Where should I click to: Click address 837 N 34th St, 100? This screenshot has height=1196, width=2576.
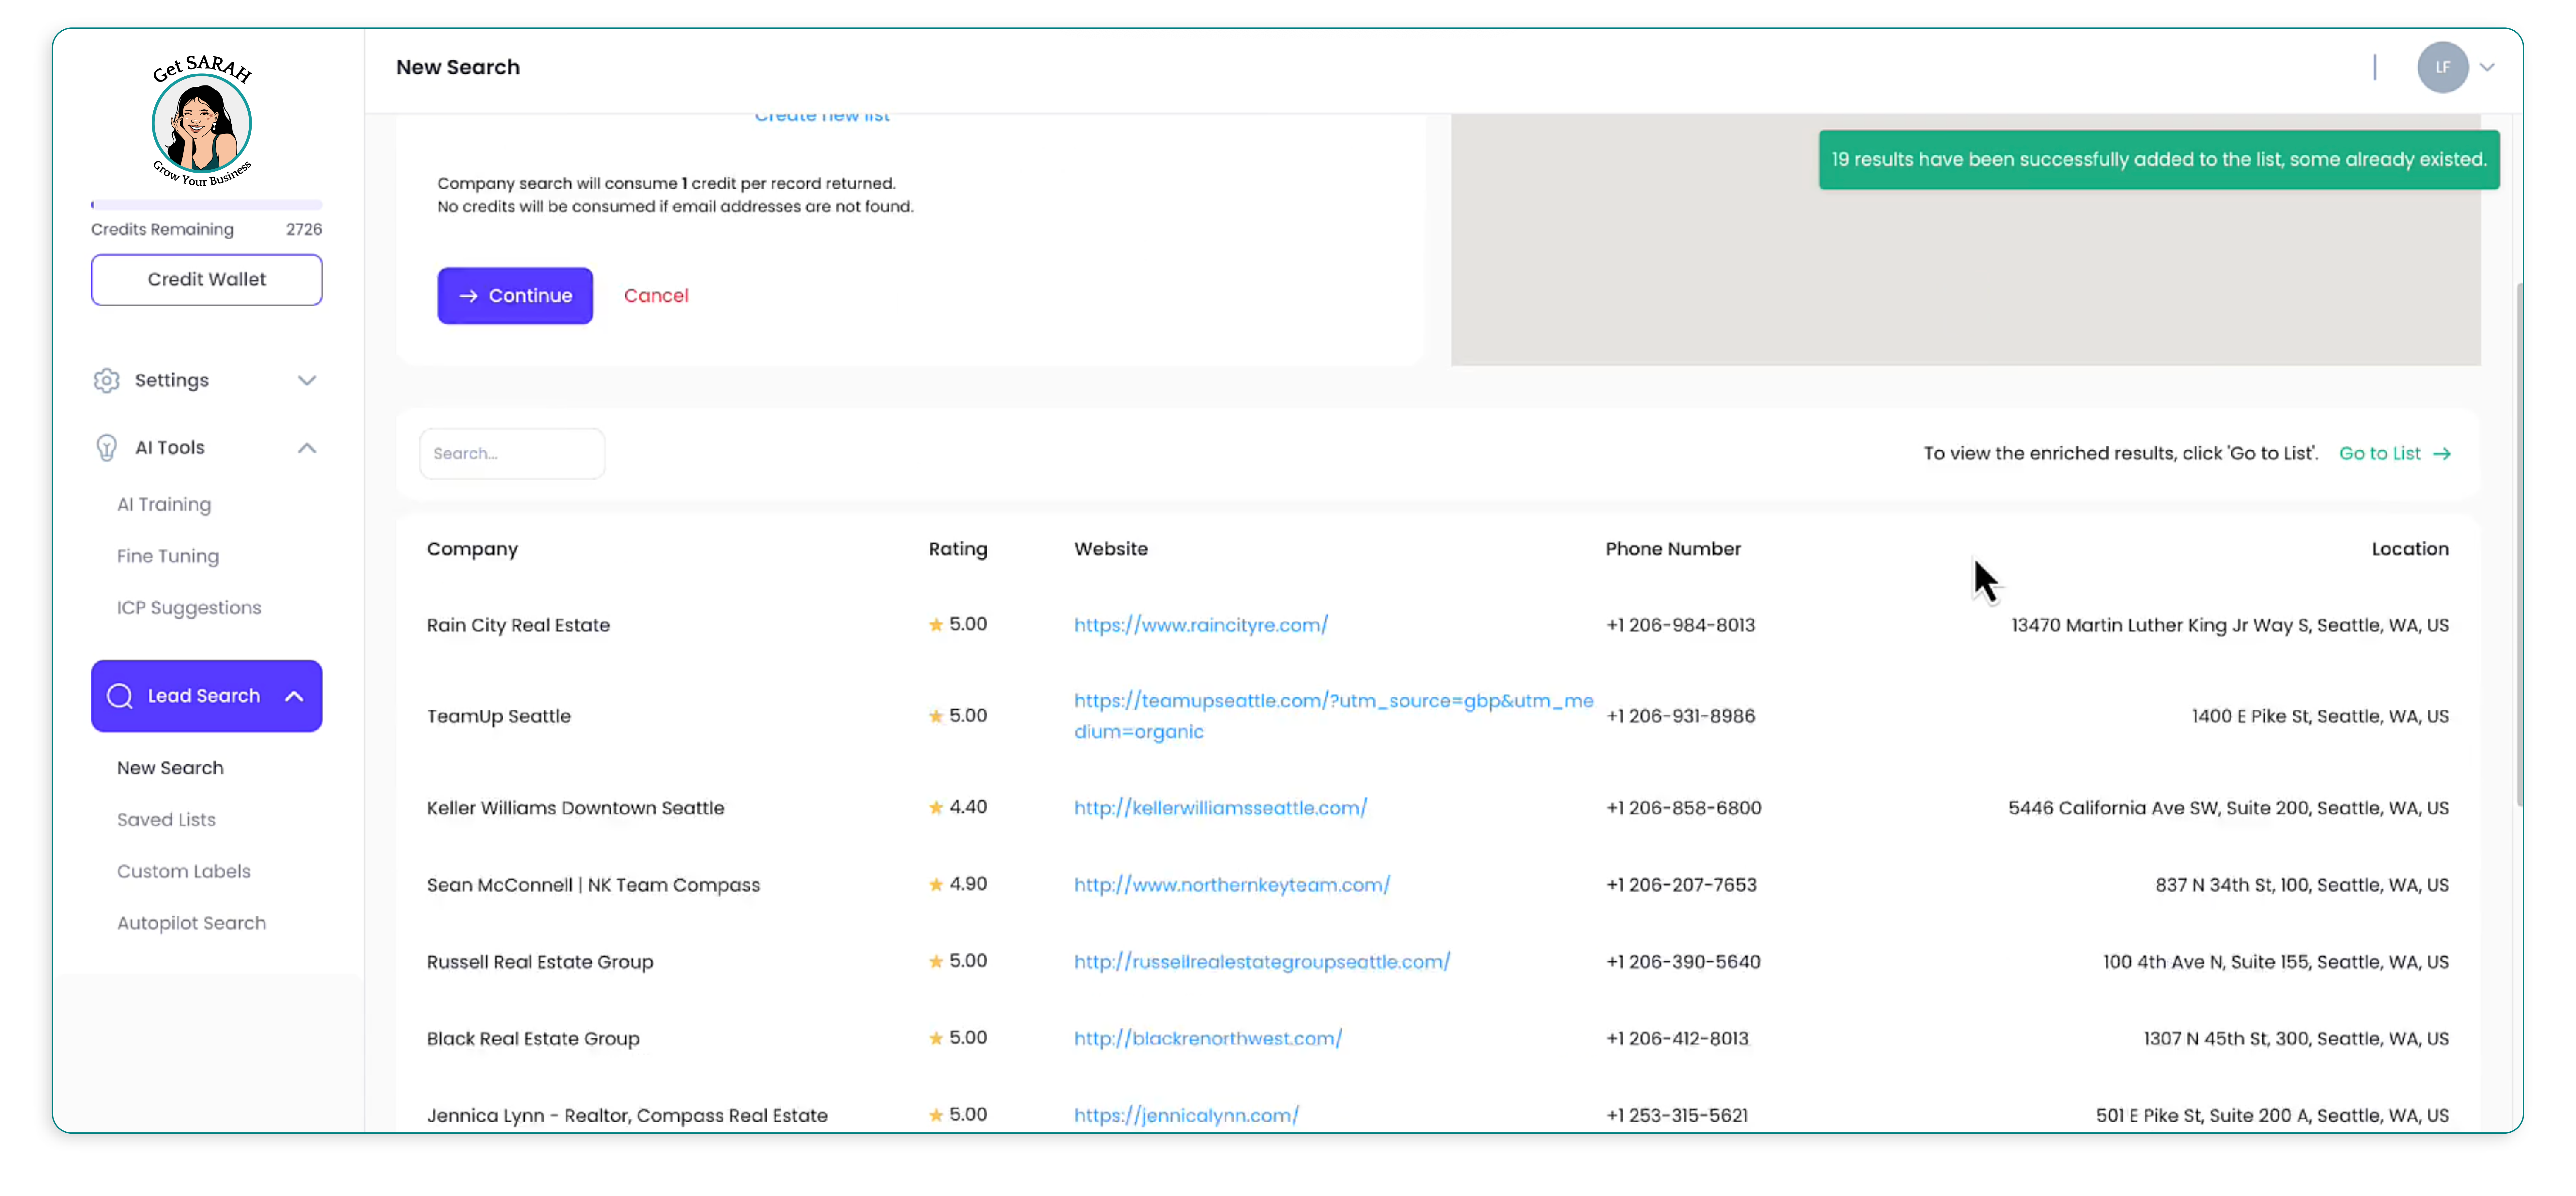tap(2302, 885)
